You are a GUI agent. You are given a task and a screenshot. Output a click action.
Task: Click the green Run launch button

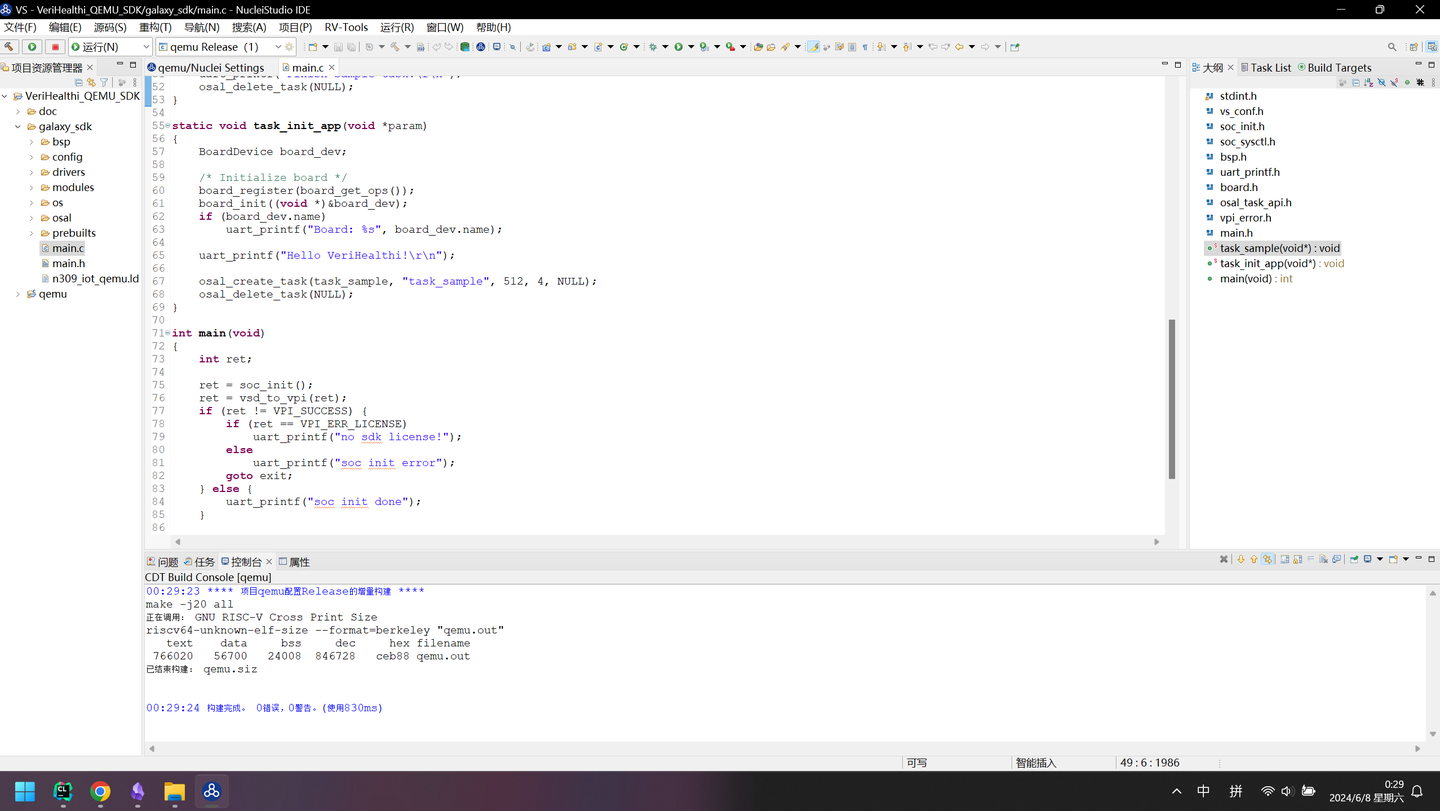[32, 47]
